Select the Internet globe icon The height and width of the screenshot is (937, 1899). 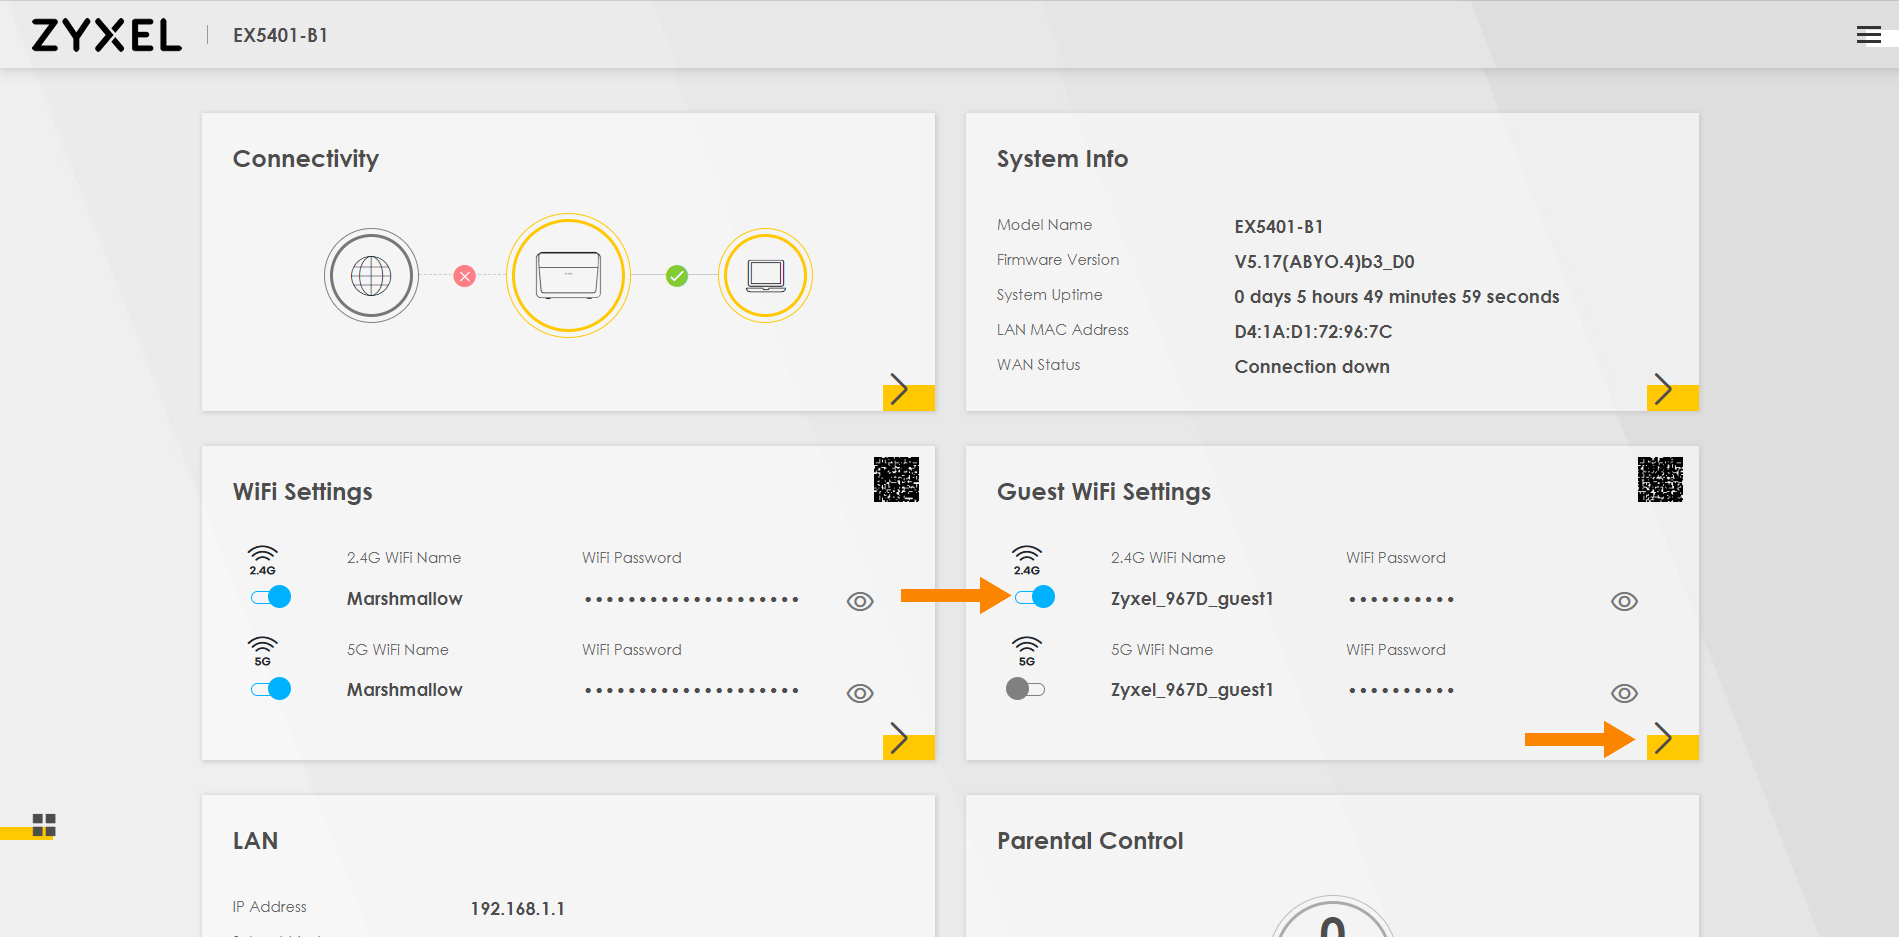[371, 275]
